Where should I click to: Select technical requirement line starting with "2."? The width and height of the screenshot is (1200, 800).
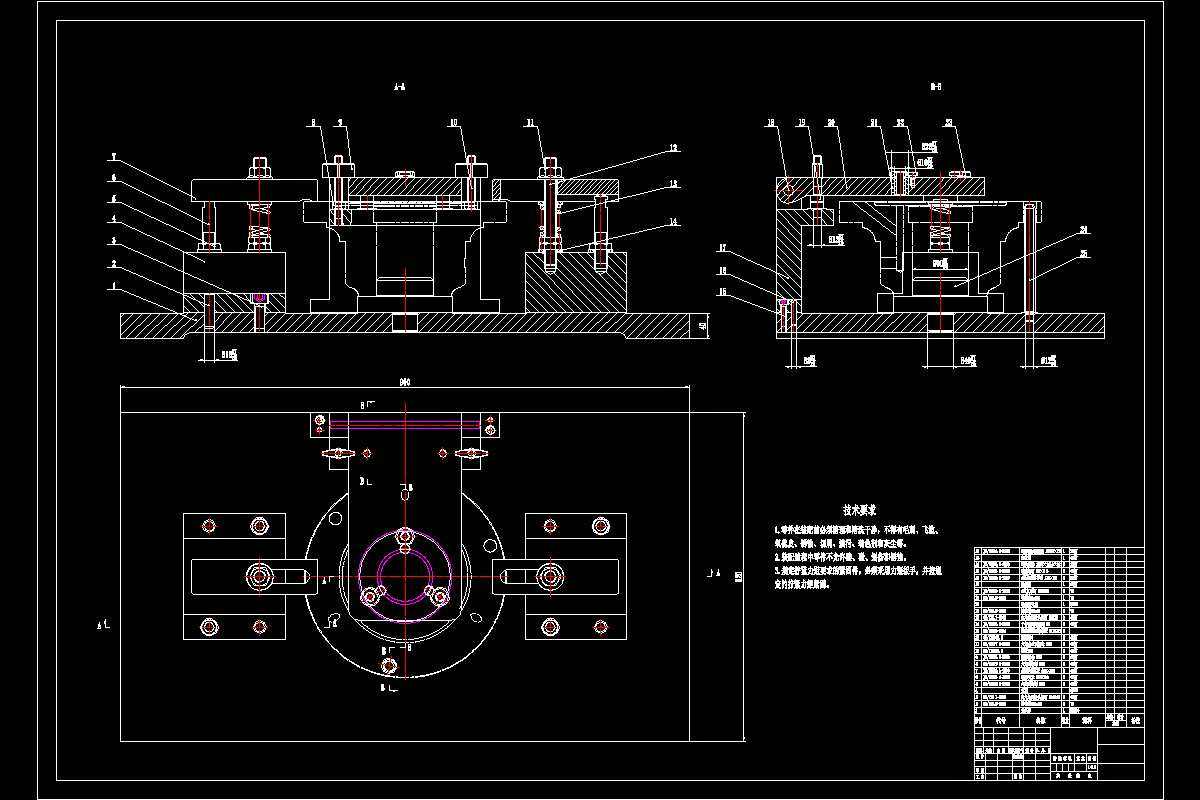click(840, 557)
